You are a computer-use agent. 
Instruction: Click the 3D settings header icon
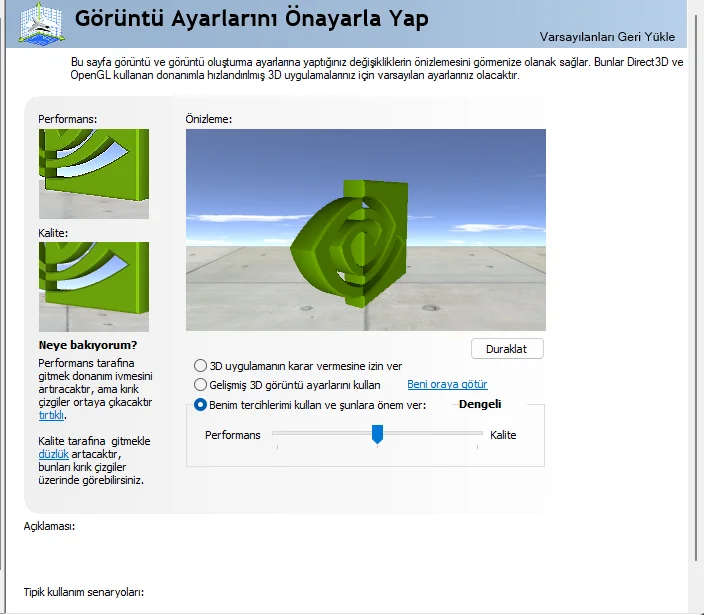[x=41, y=23]
